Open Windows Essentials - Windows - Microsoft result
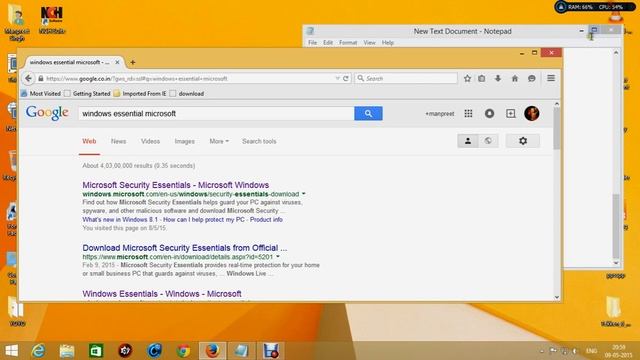 tap(162, 294)
